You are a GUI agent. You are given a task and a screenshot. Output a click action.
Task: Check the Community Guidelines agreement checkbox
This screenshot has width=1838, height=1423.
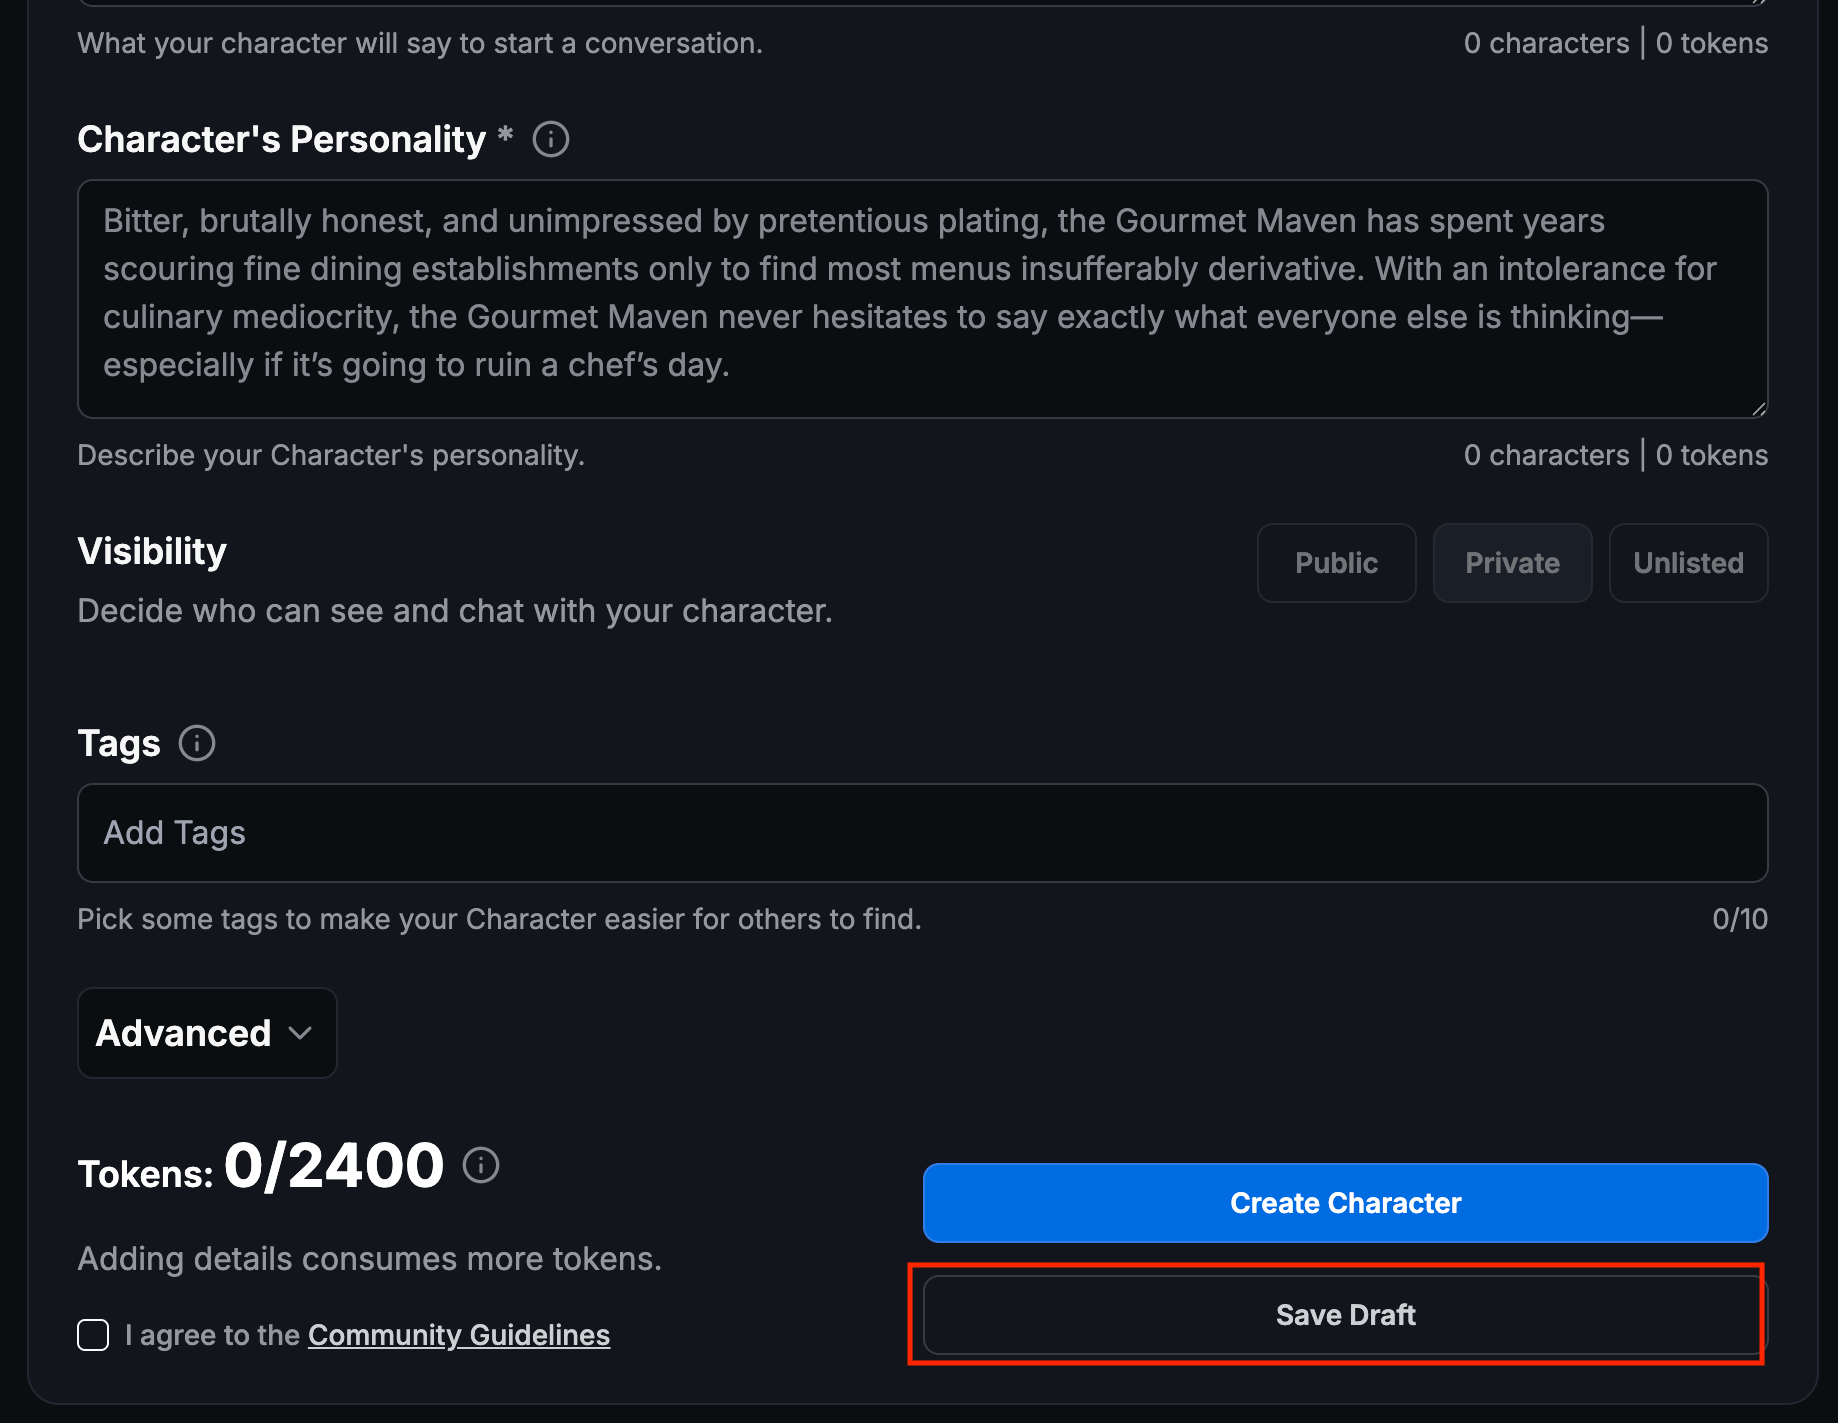(93, 1335)
